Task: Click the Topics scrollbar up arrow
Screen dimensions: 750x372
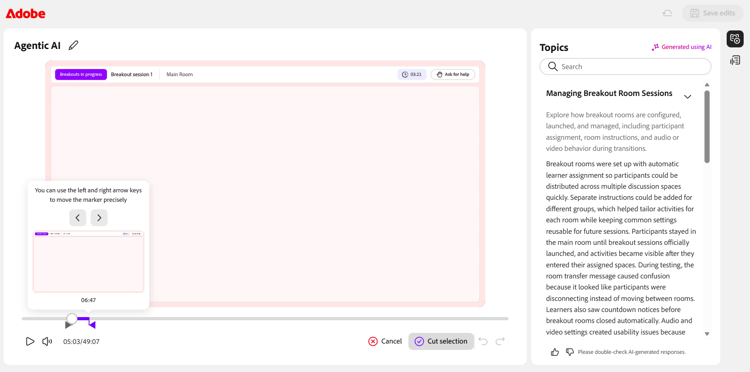Action: pyautogui.click(x=707, y=85)
